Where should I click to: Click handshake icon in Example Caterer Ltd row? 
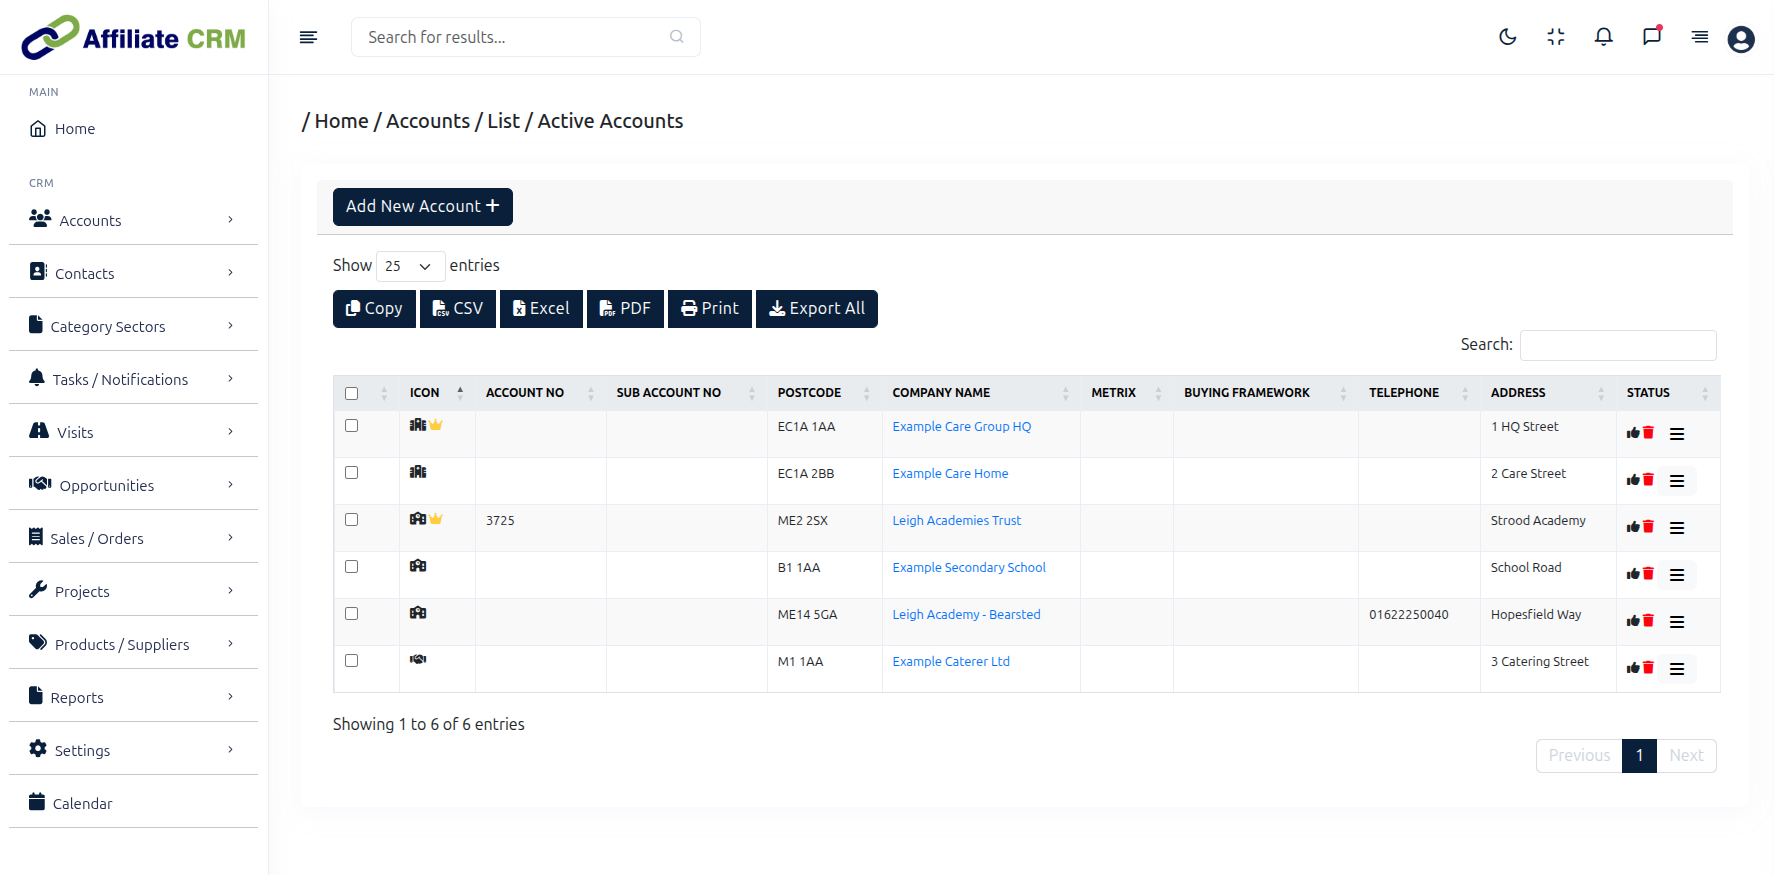click(x=418, y=659)
